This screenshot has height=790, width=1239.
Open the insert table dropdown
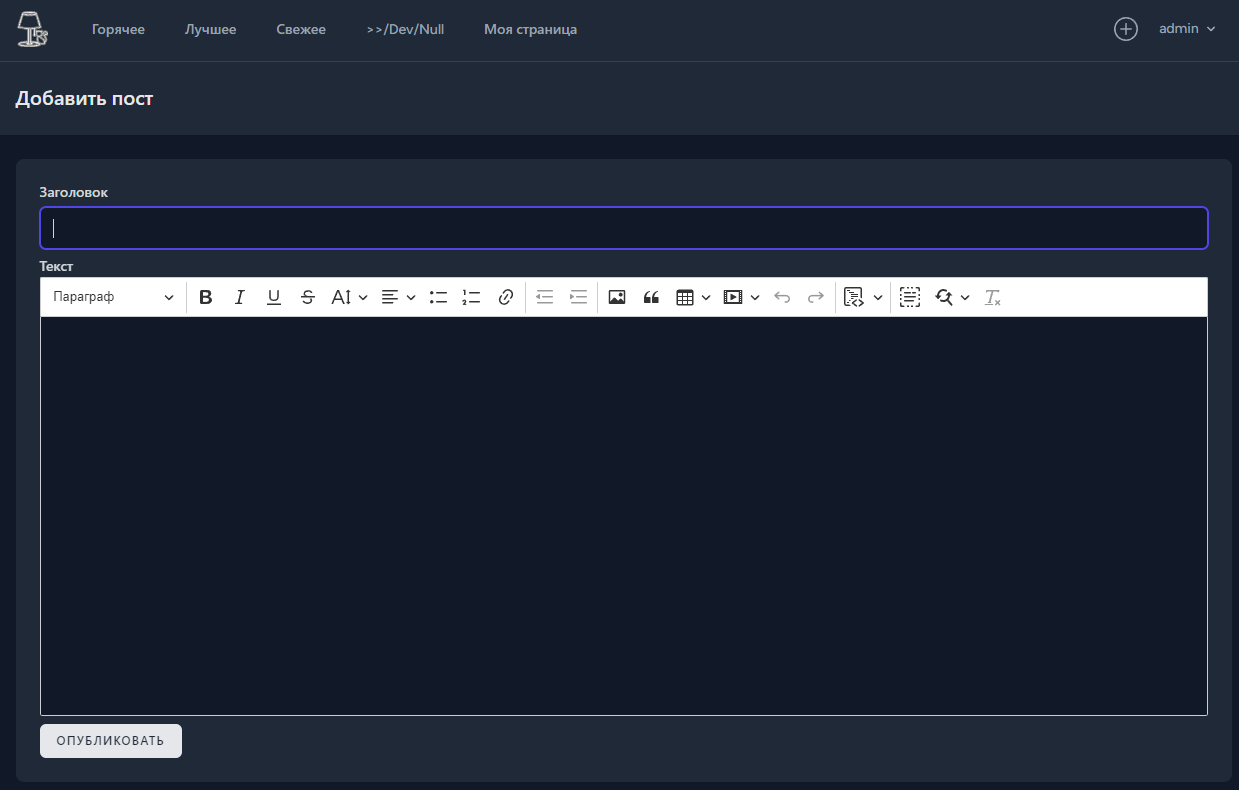[x=693, y=297]
